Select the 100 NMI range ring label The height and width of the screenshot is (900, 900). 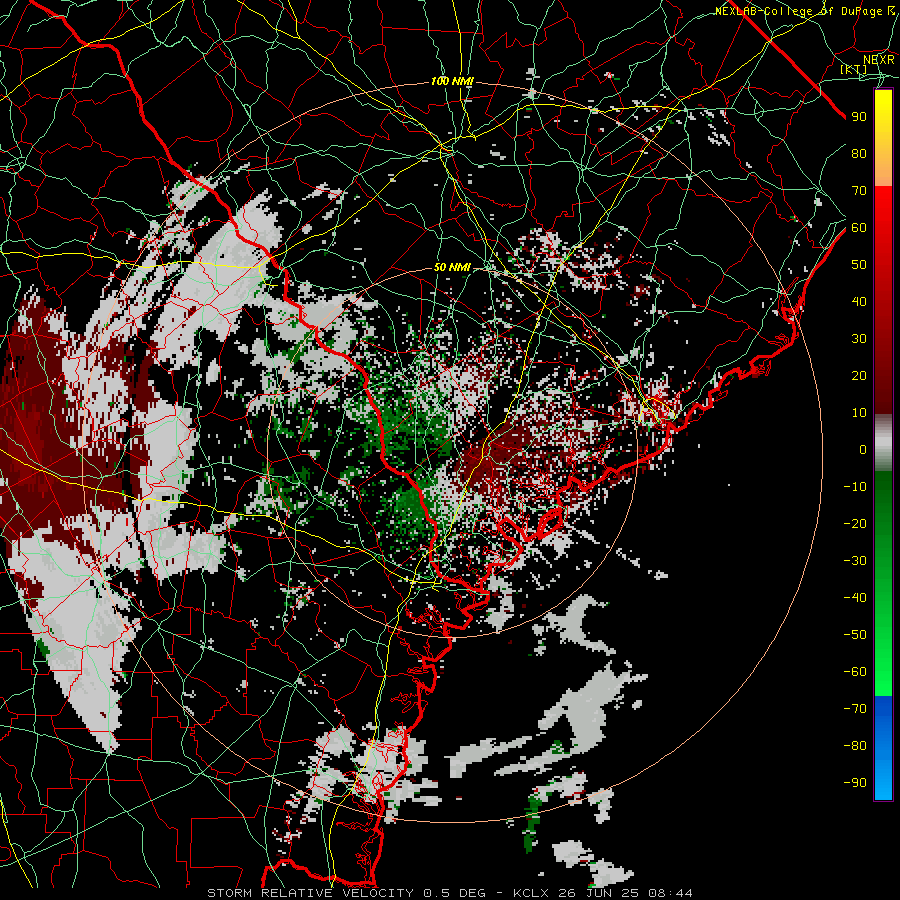[x=452, y=82]
